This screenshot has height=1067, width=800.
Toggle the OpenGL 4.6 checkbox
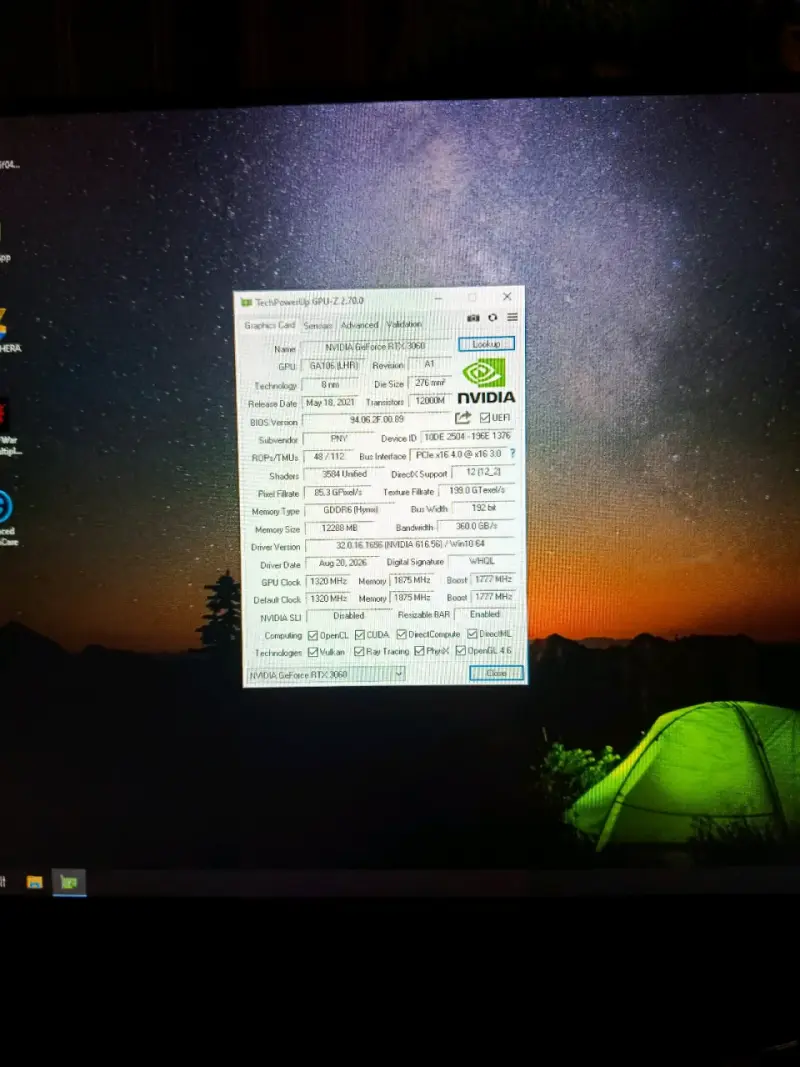point(461,651)
